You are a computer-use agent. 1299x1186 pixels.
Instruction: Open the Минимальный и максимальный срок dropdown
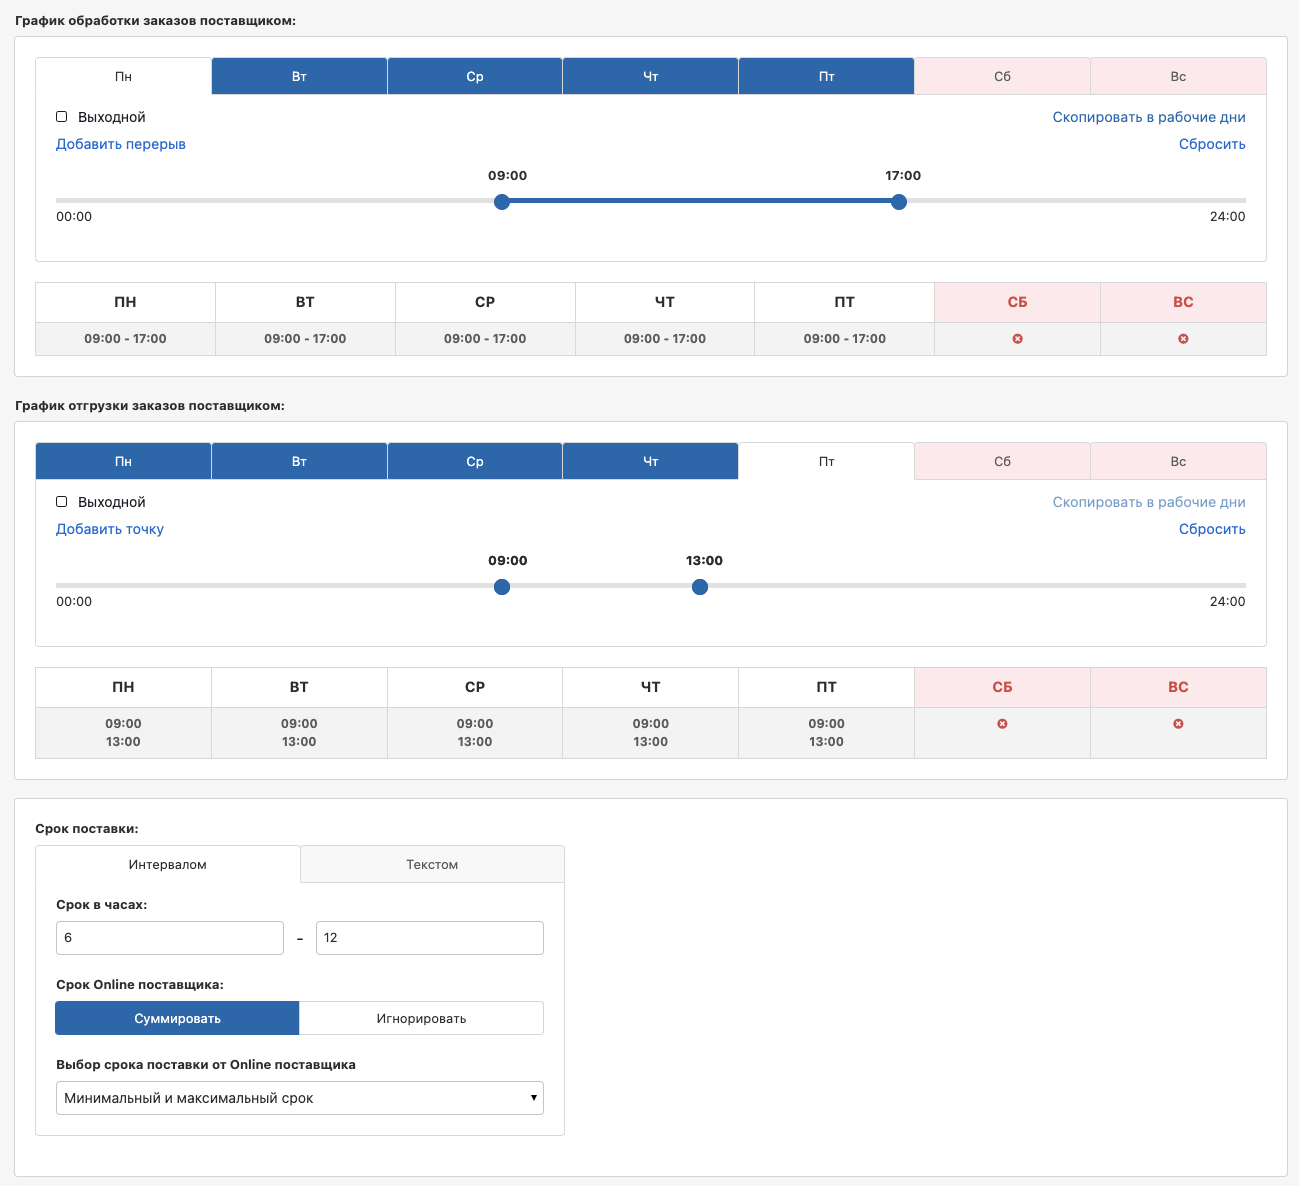(x=300, y=1098)
